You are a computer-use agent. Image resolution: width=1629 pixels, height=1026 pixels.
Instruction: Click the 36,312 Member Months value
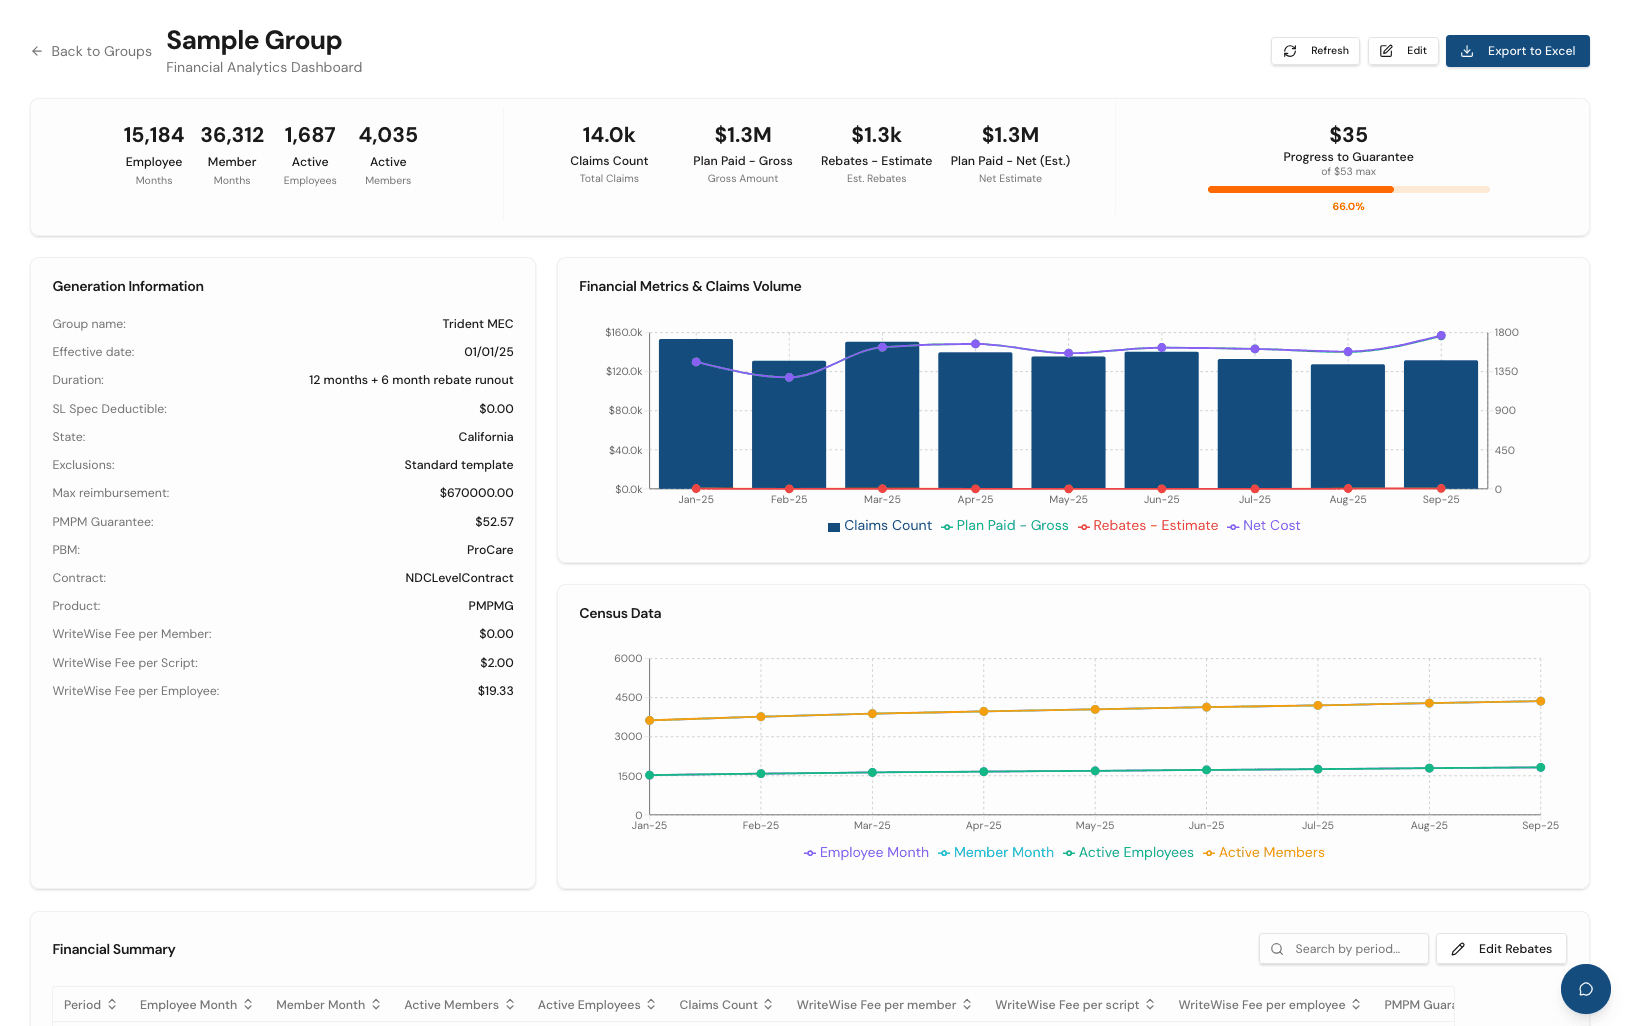pos(232,135)
